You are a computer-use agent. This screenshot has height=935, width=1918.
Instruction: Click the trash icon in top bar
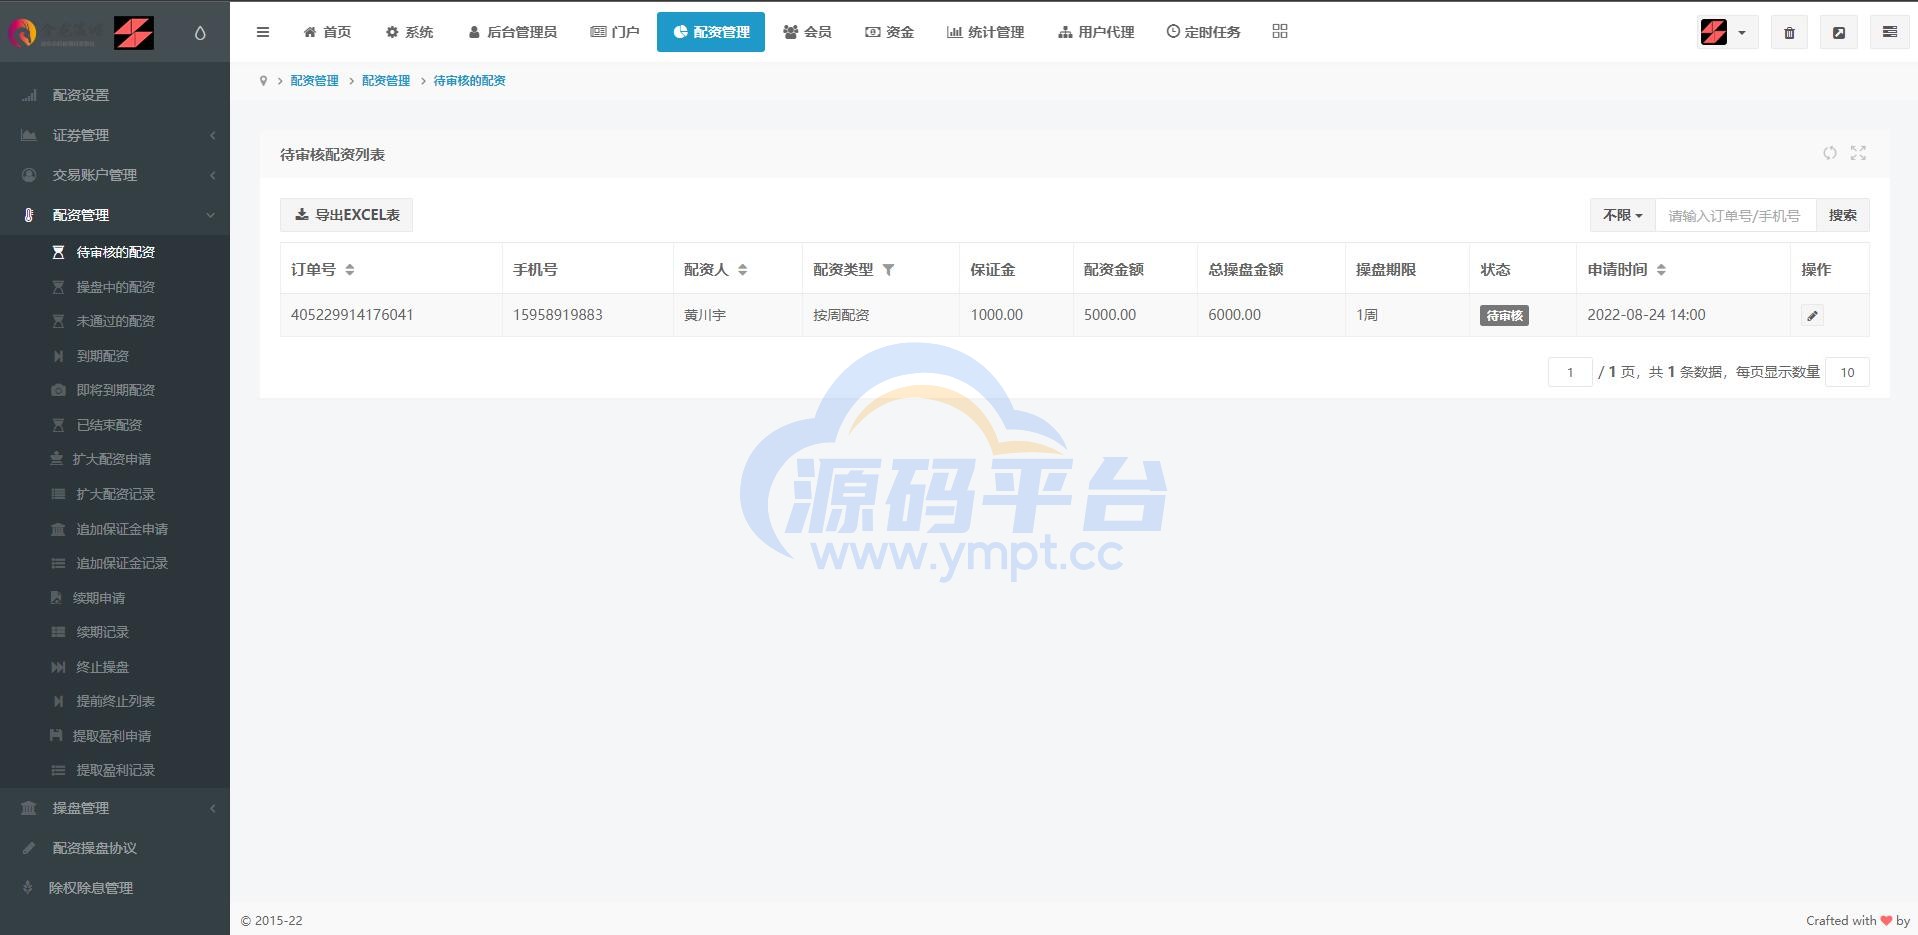click(1789, 33)
